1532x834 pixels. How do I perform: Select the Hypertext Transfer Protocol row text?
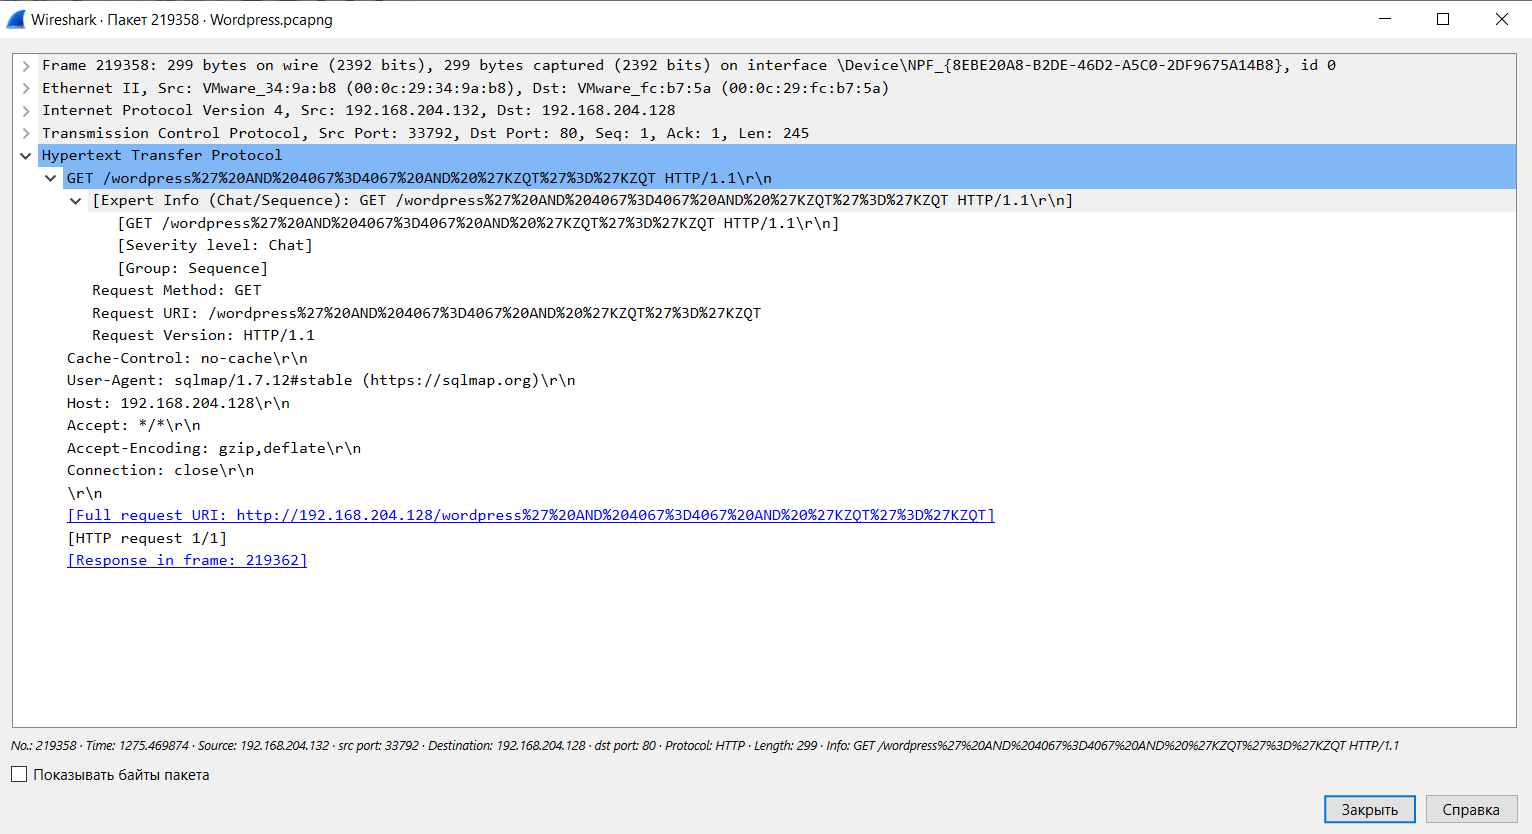click(162, 155)
